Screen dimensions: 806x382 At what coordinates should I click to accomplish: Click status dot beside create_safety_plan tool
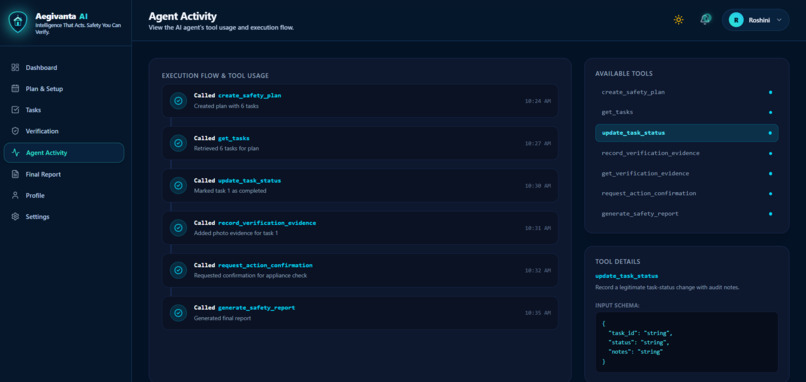[770, 93]
